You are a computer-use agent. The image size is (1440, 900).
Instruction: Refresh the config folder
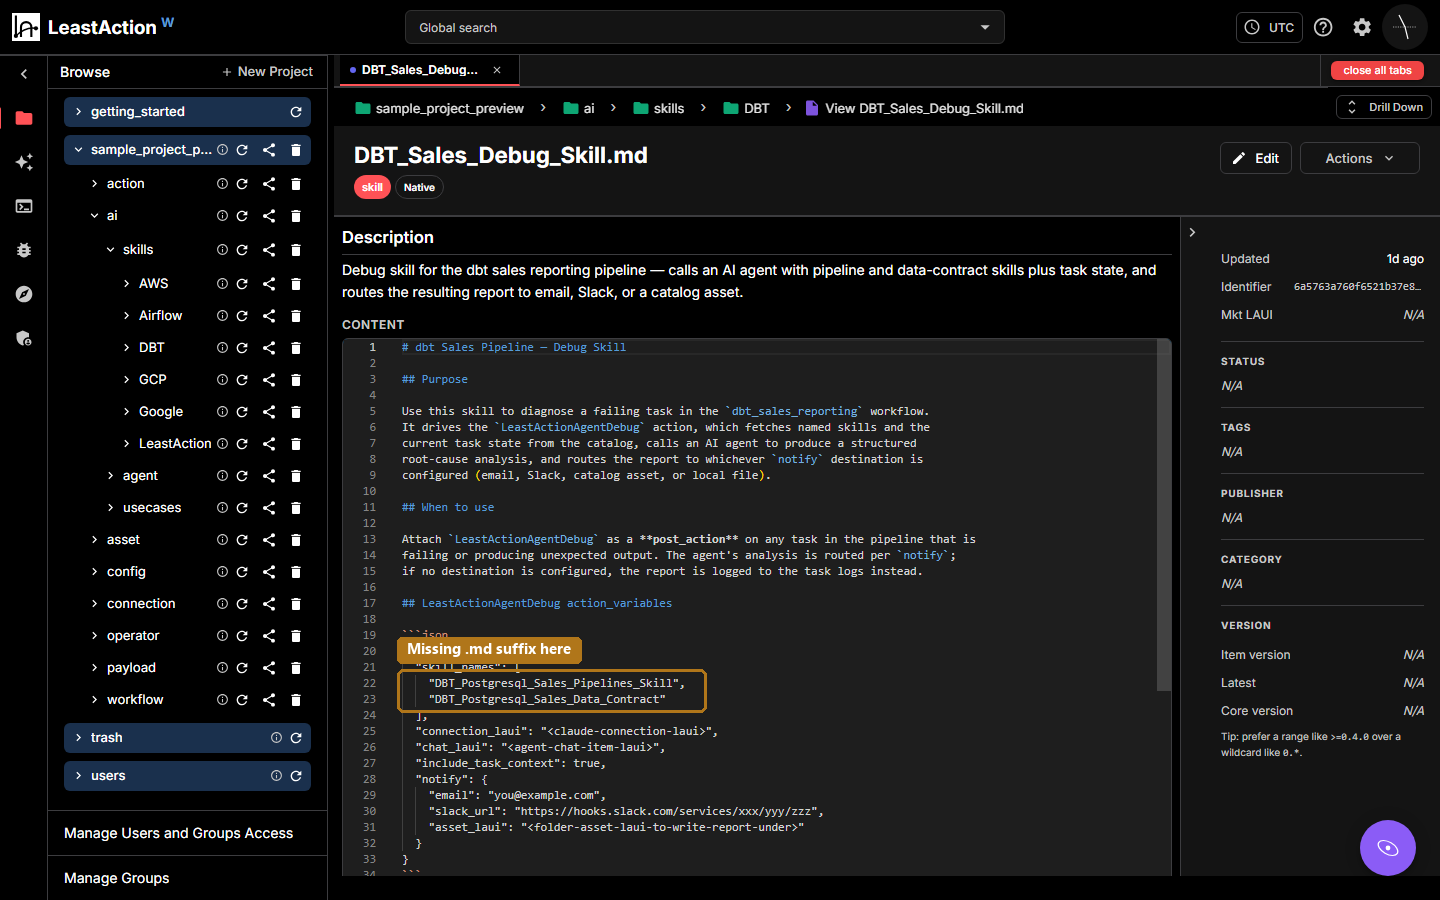[242, 572]
